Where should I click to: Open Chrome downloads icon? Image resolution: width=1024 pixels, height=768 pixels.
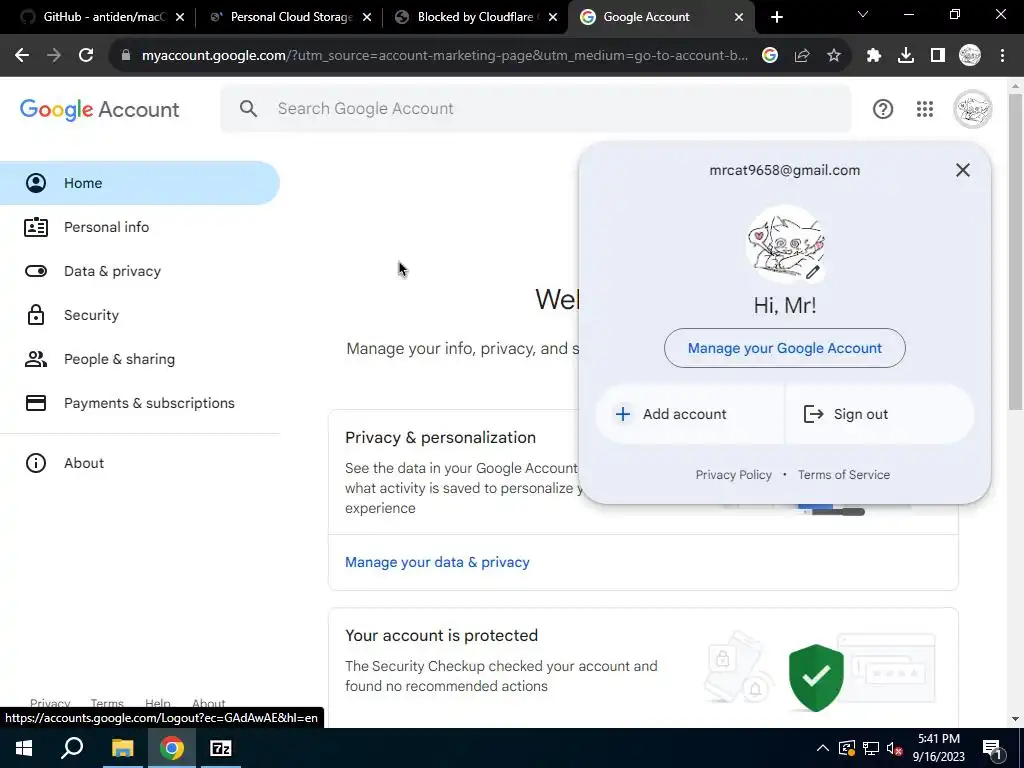click(906, 56)
